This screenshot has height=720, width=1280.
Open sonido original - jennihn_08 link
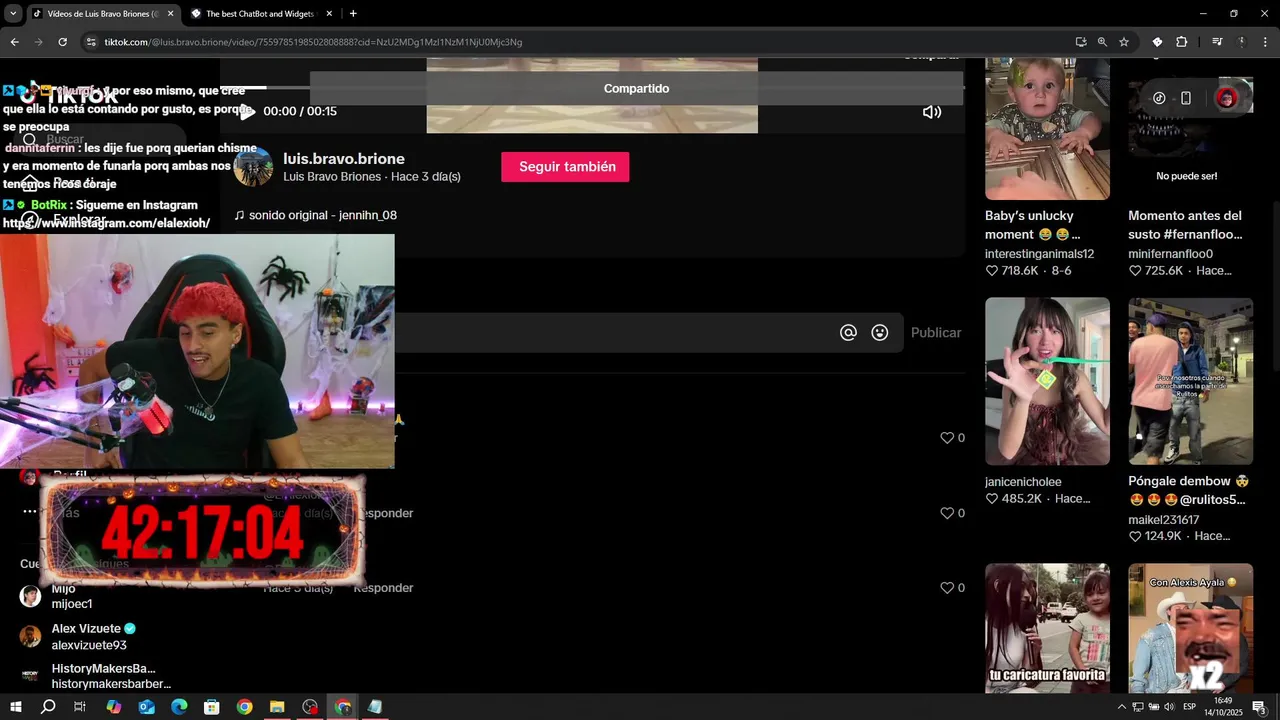click(x=316, y=215)
